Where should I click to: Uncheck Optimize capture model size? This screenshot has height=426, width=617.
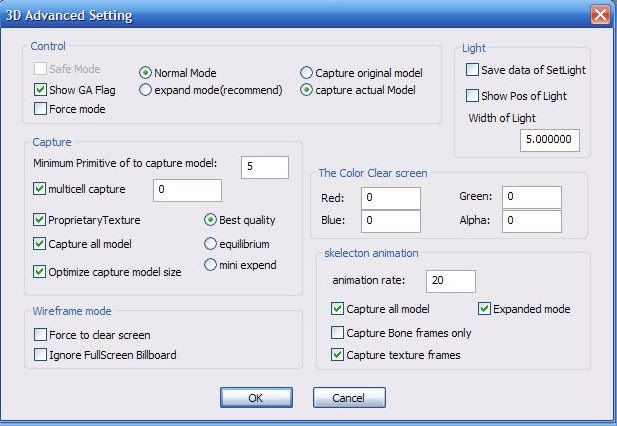pos(40,271)
